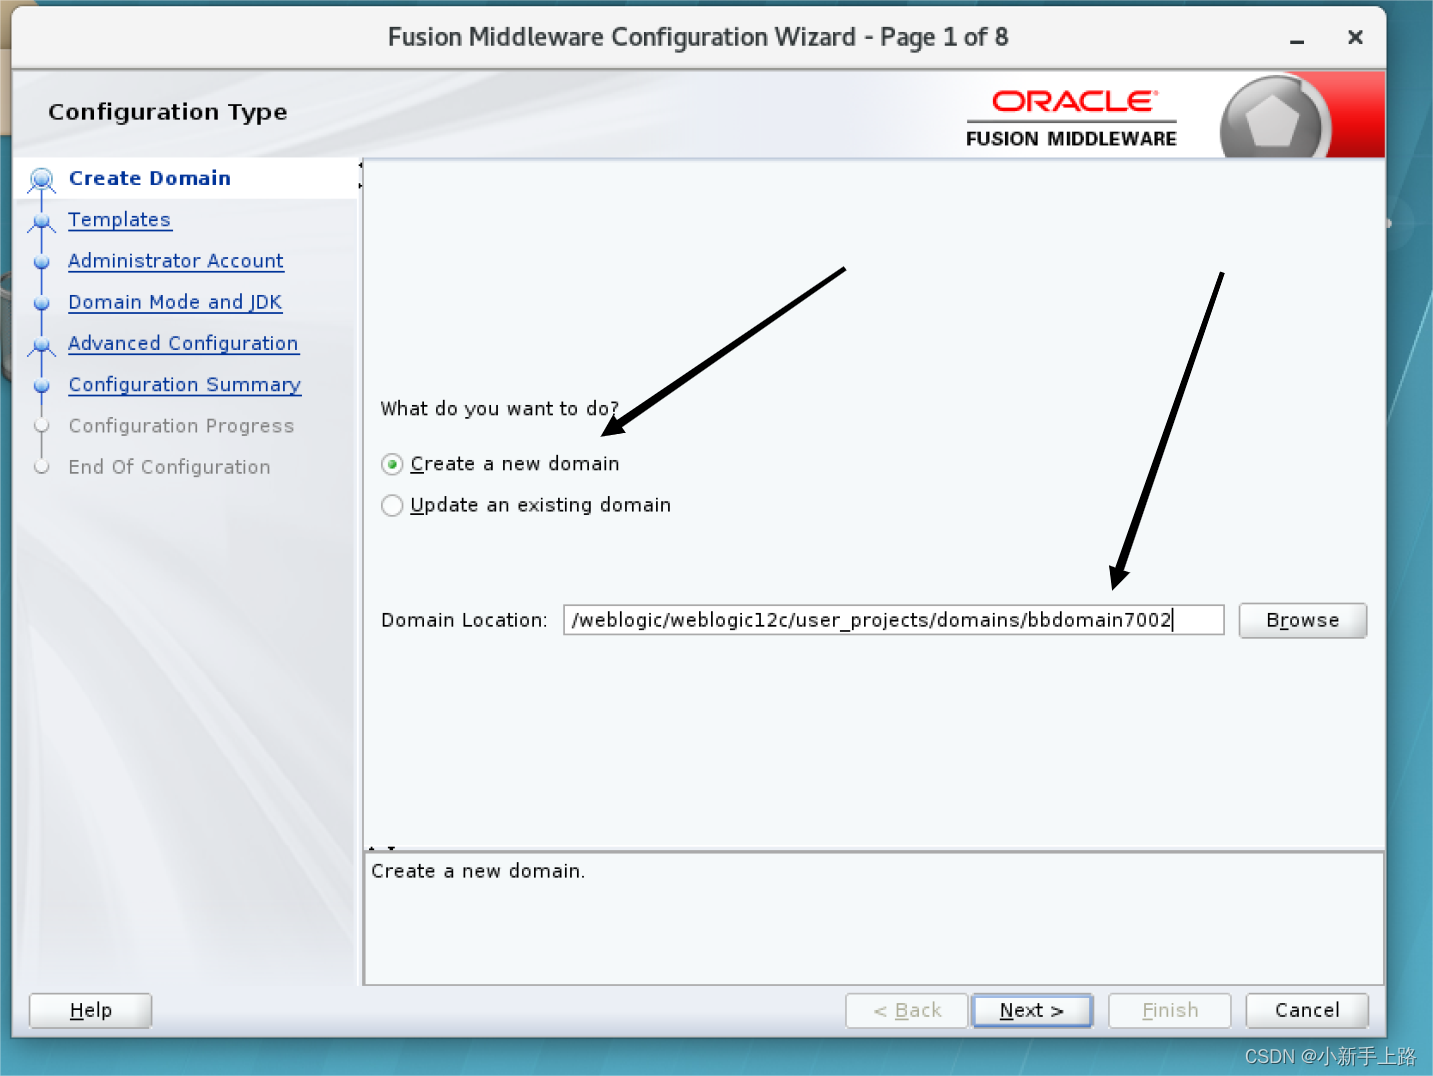Image resolution: width=1433 pixels, height=1076 pixels.
Task: Click the Domain Mode and JDK step bullet
Action: 41,303
